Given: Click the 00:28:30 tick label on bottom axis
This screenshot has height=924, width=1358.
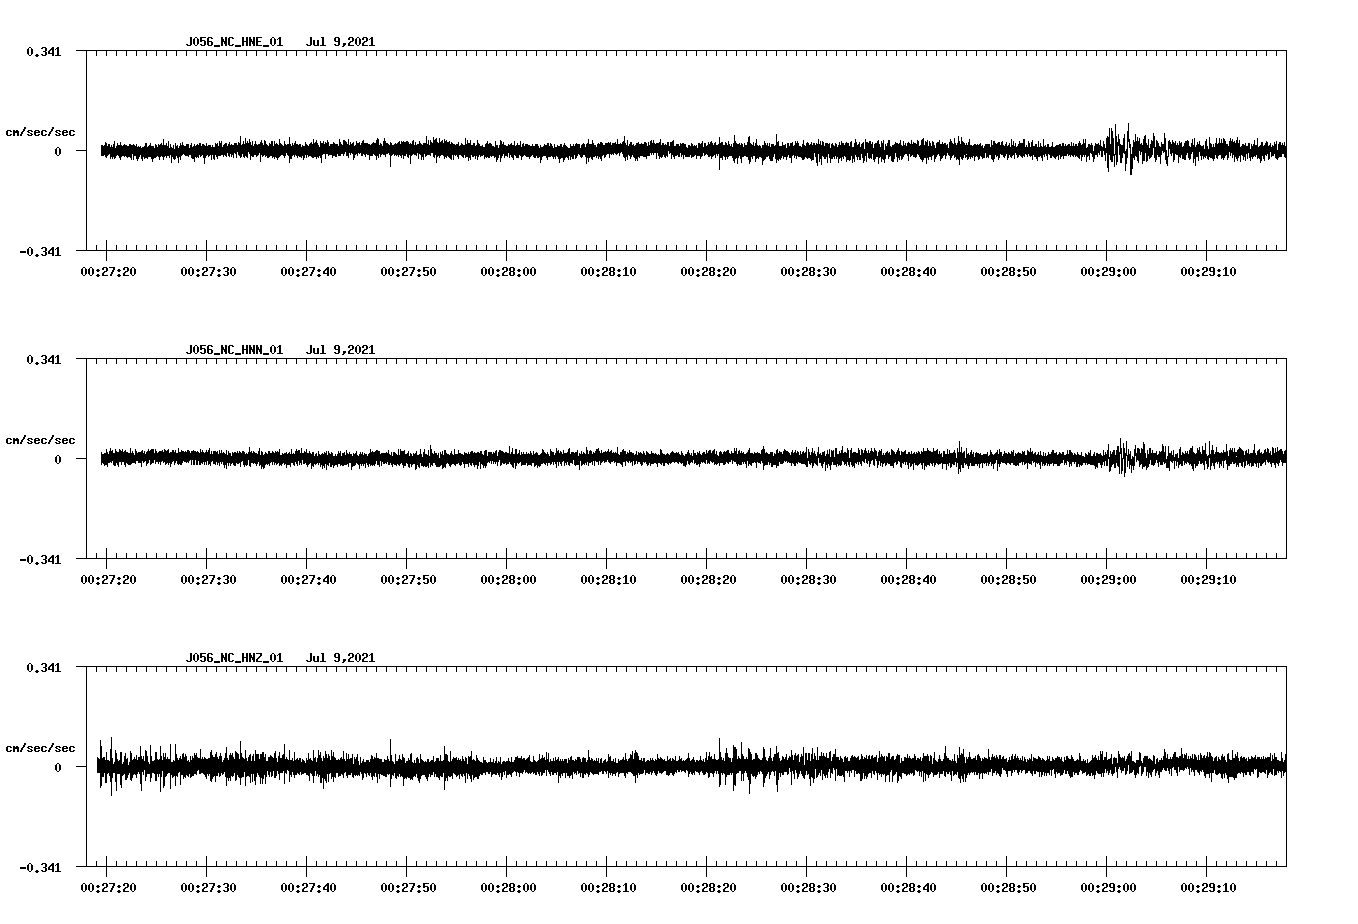Looking at the screenshot, I should [808, 886].
